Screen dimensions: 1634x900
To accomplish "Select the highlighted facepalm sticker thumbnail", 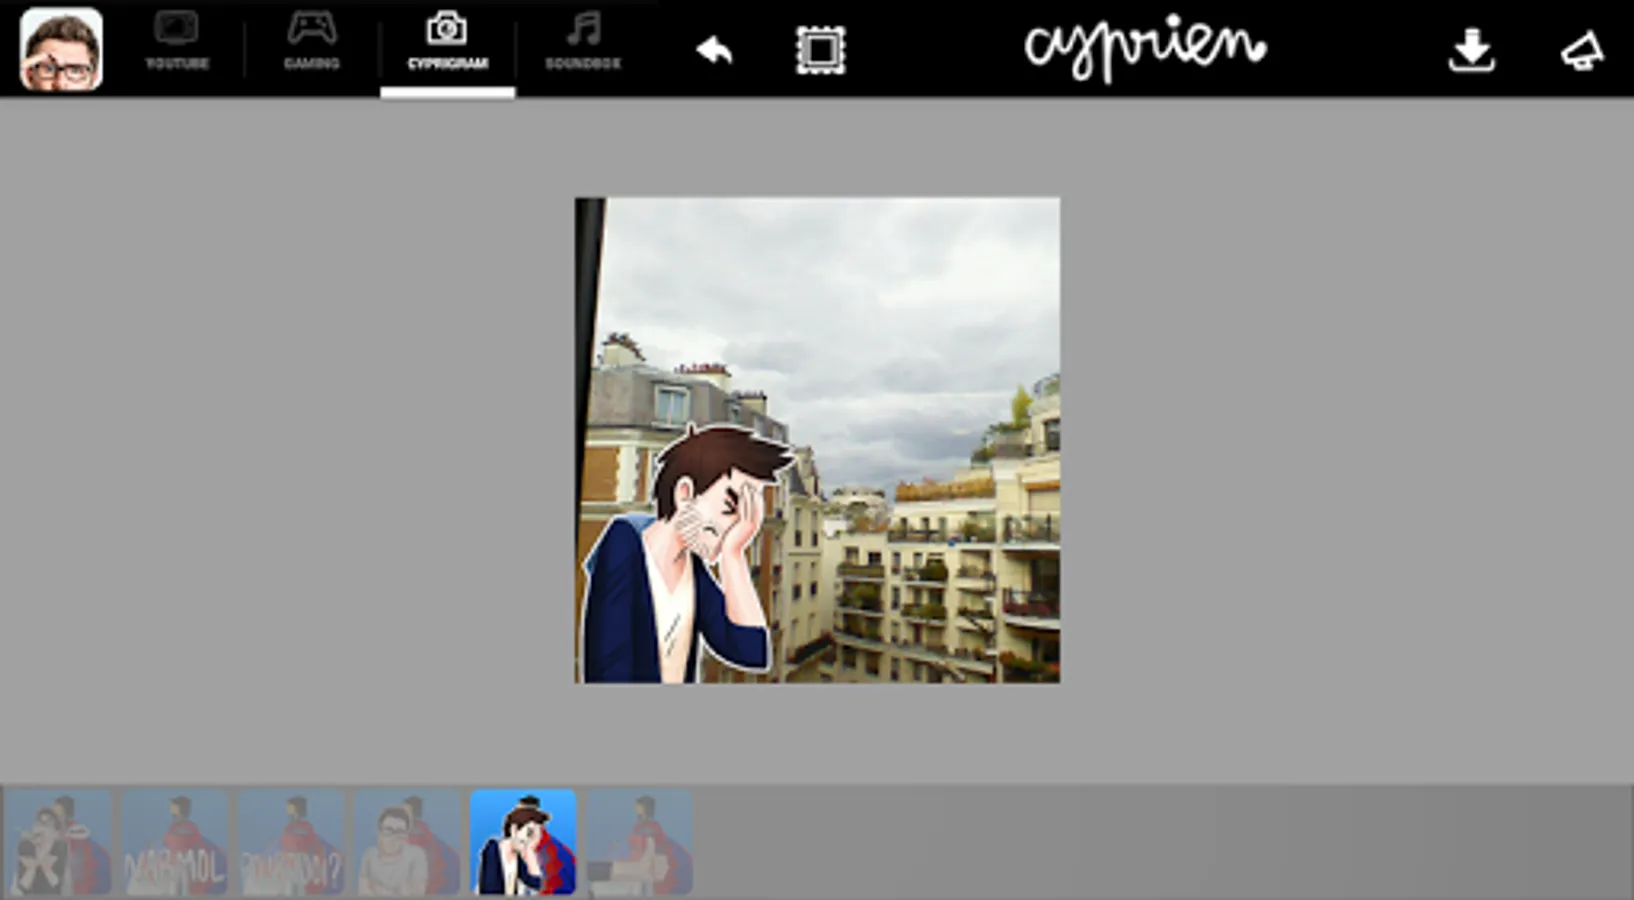I will point(523,842).
